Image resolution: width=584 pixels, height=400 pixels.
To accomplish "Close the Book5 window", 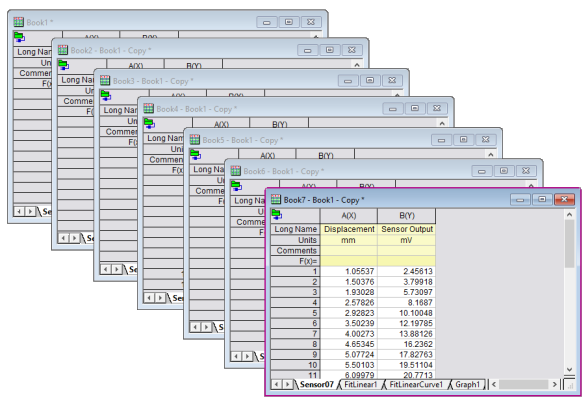I will click(485, 140).
